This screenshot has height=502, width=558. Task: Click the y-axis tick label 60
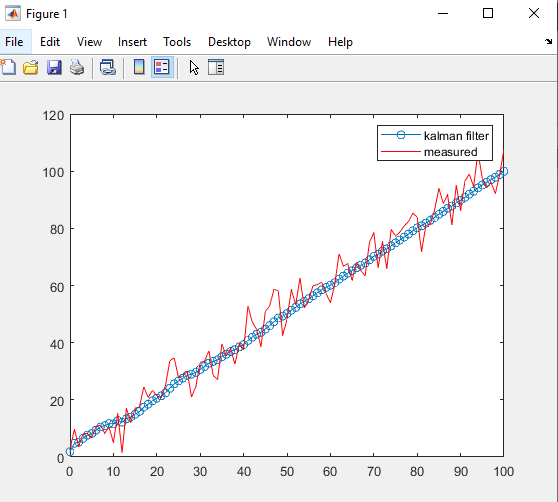[x=57, y=287]
